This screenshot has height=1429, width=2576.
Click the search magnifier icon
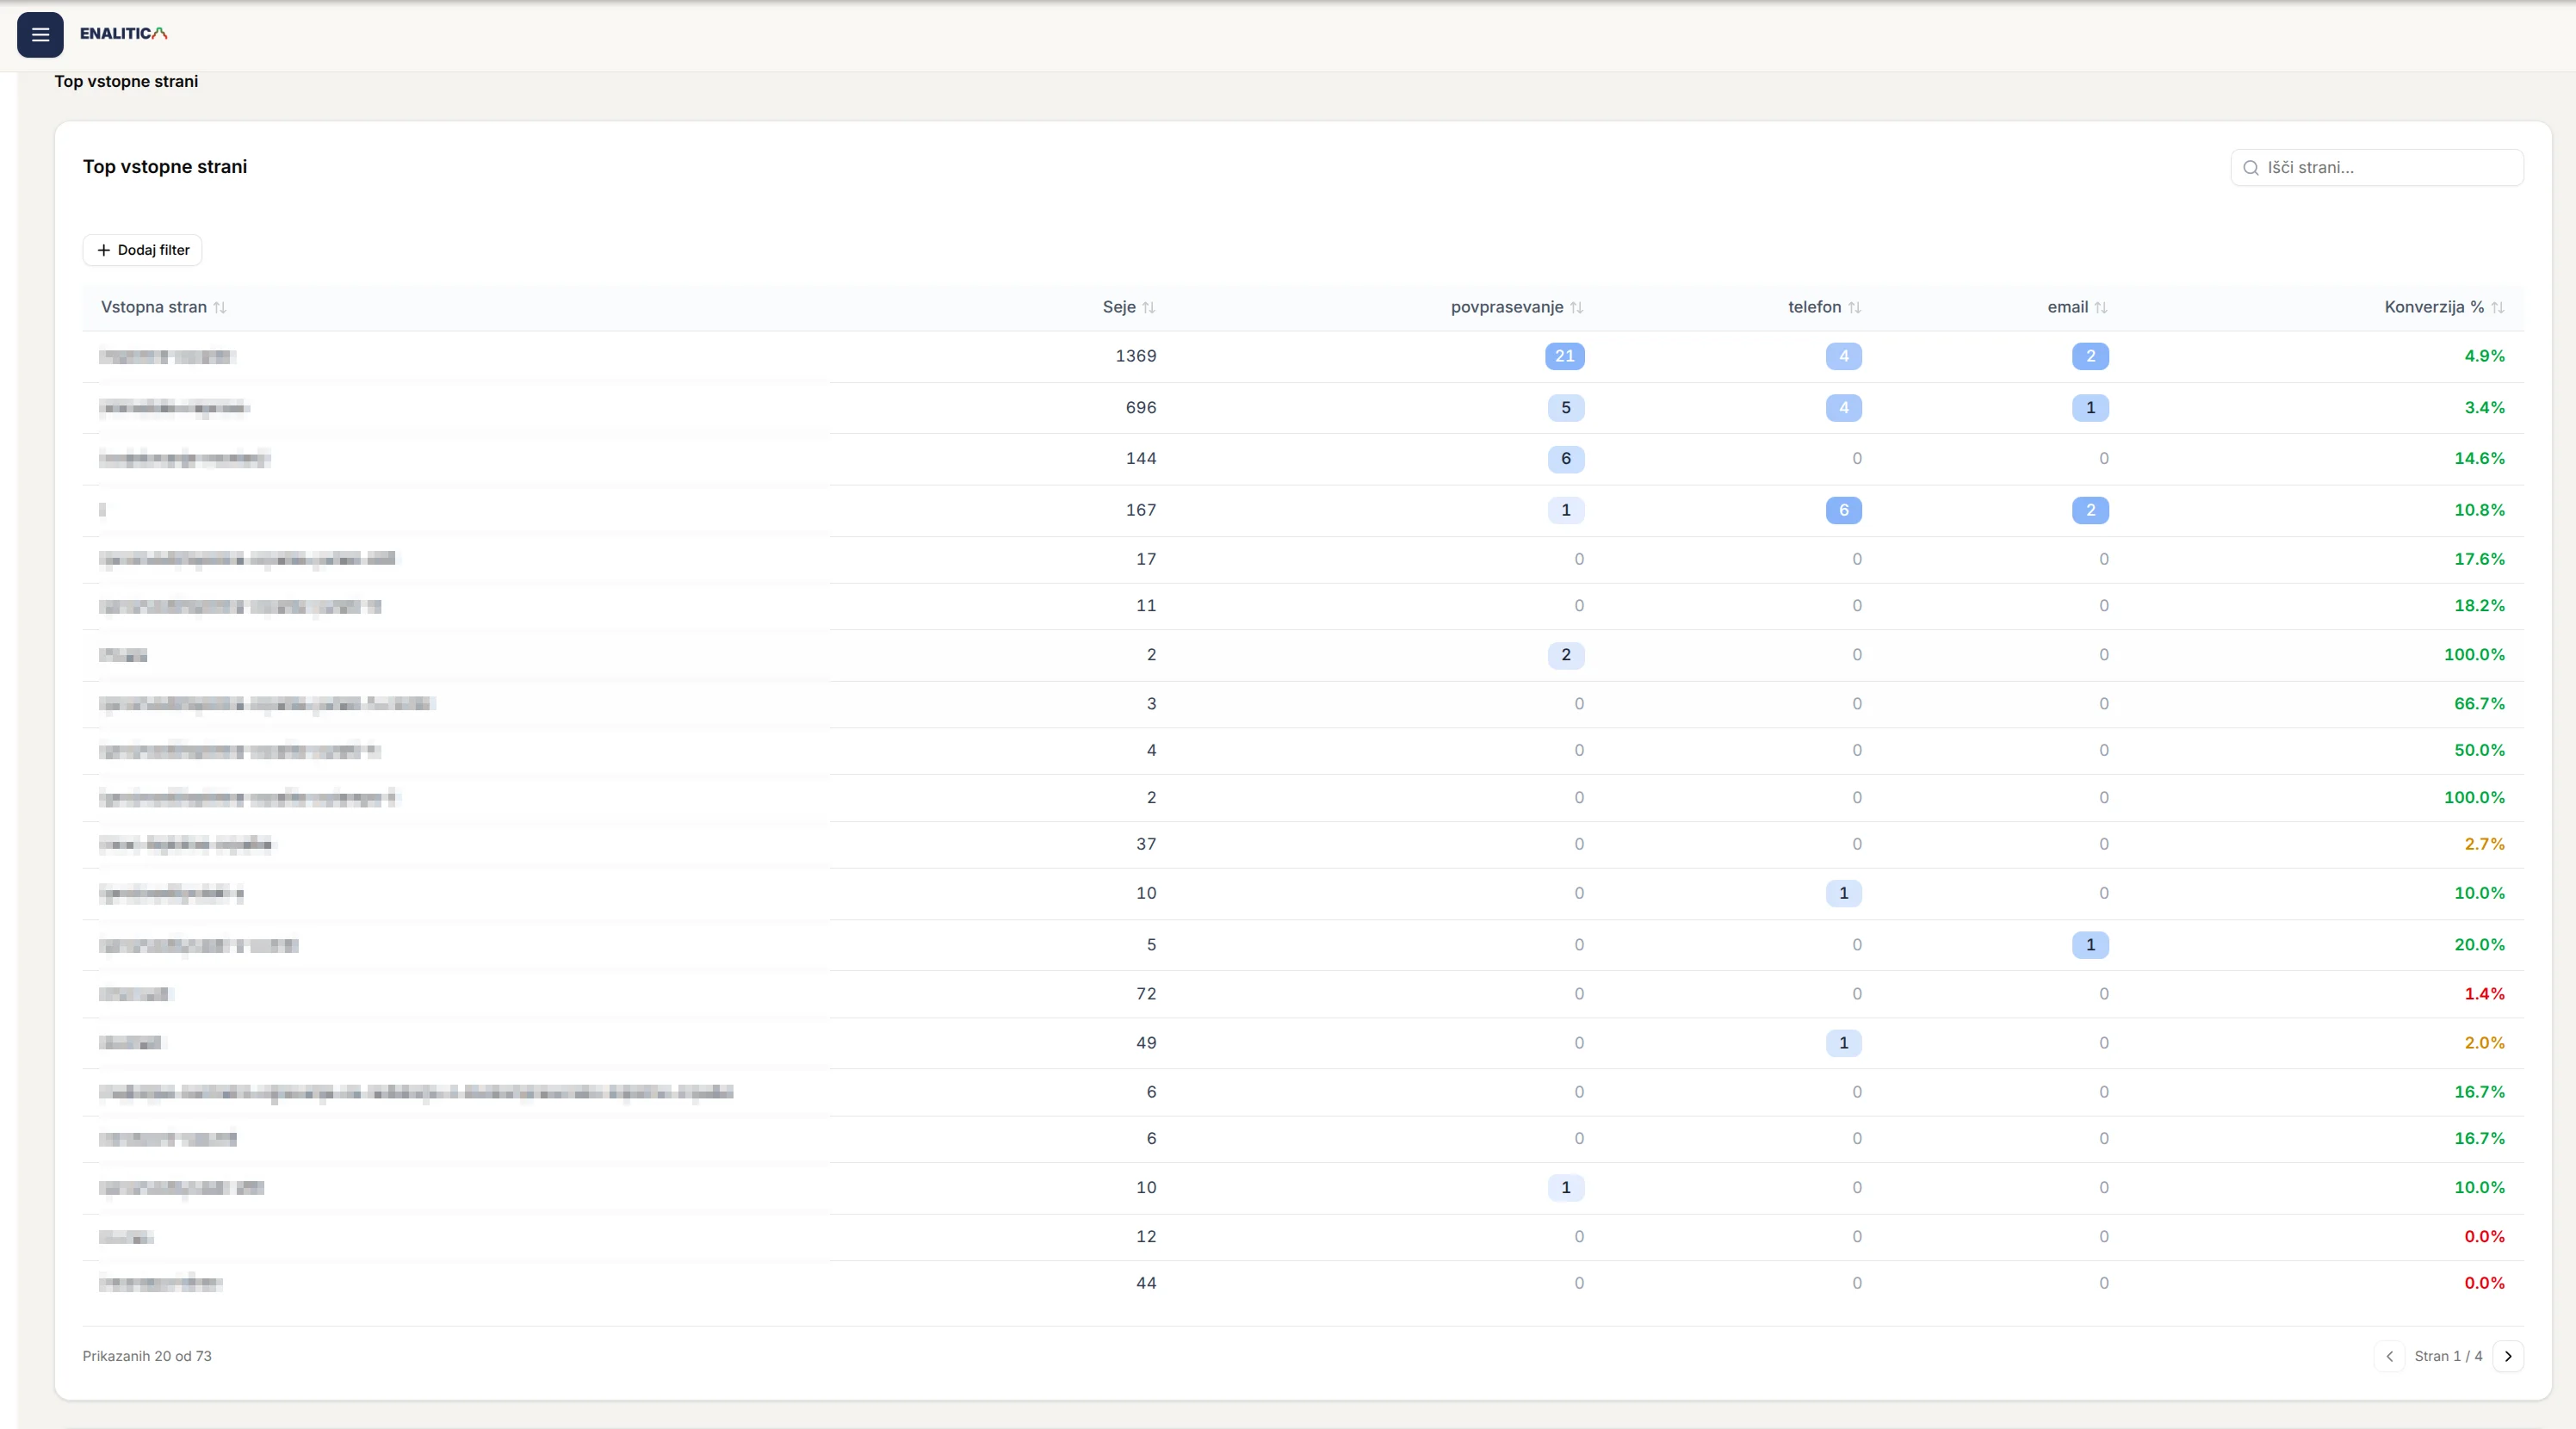[x=2251, y=168]
